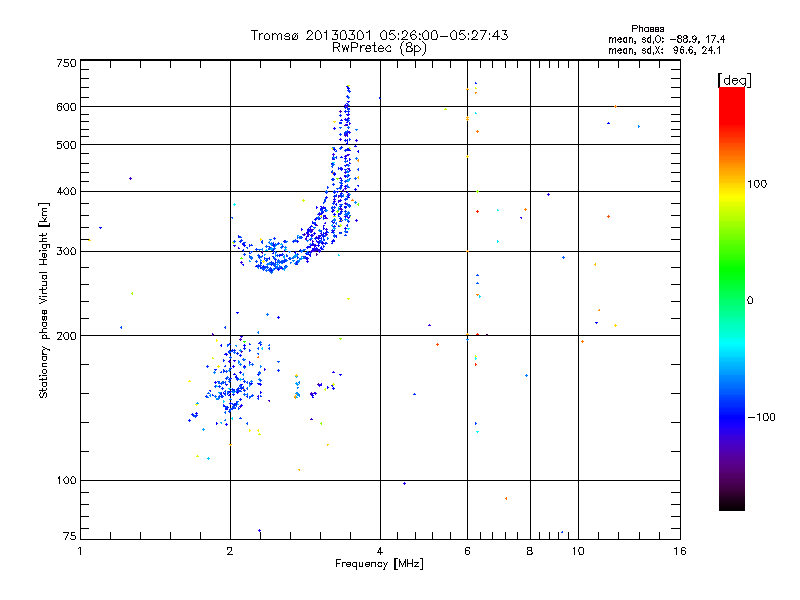Click the '[deg]' colorbar unit label
The height and width of the screenshot is (600, 800).
734,80
